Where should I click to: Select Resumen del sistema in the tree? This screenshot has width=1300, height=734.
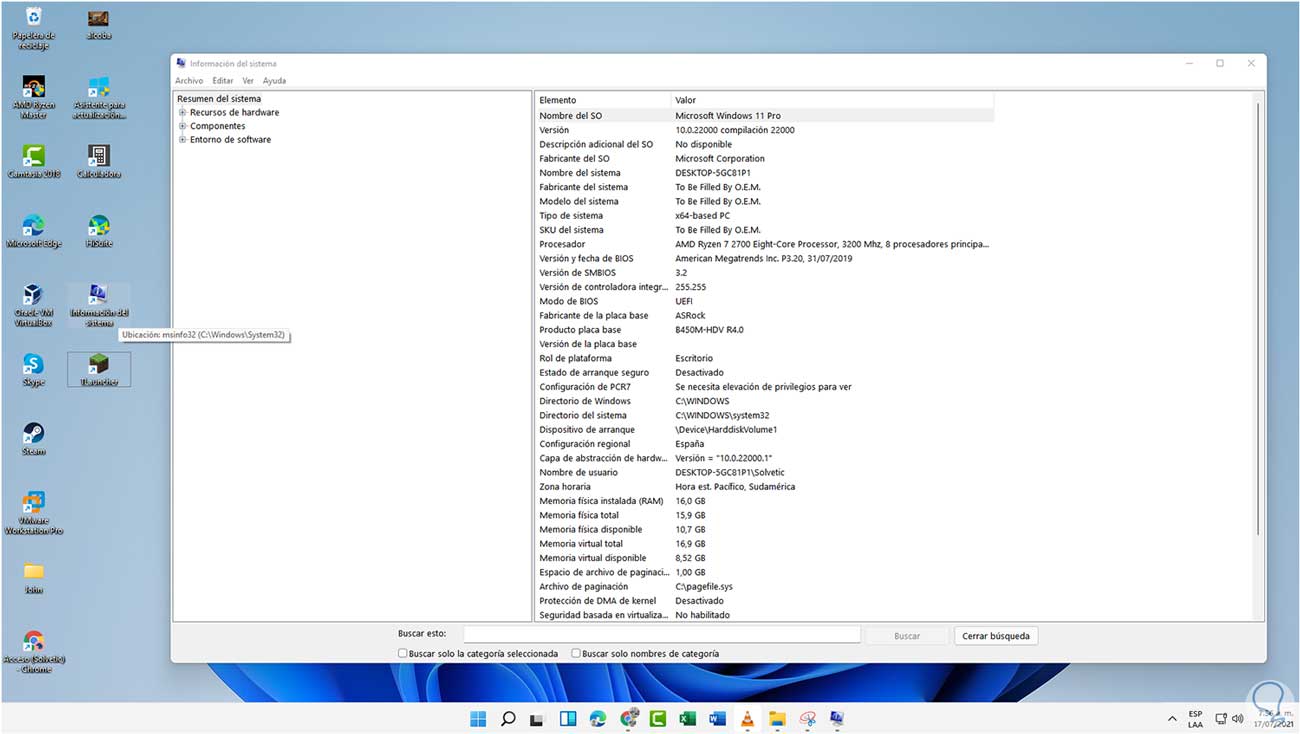(x=219, y=99)
